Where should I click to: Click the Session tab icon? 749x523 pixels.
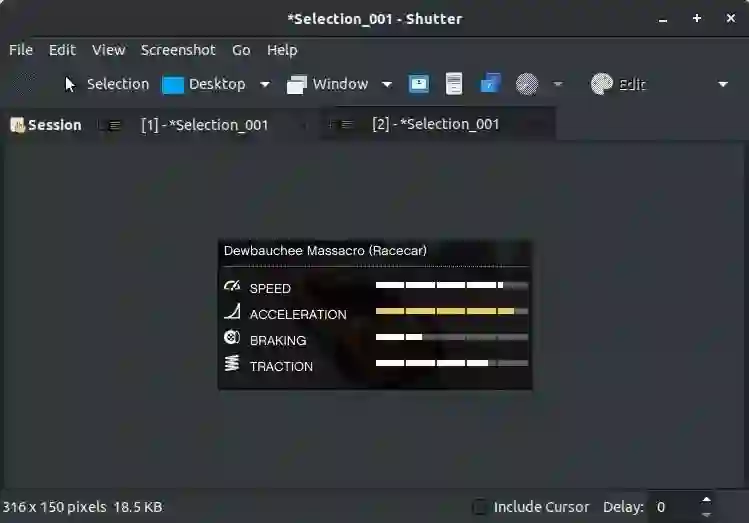(x=18, y=125)
